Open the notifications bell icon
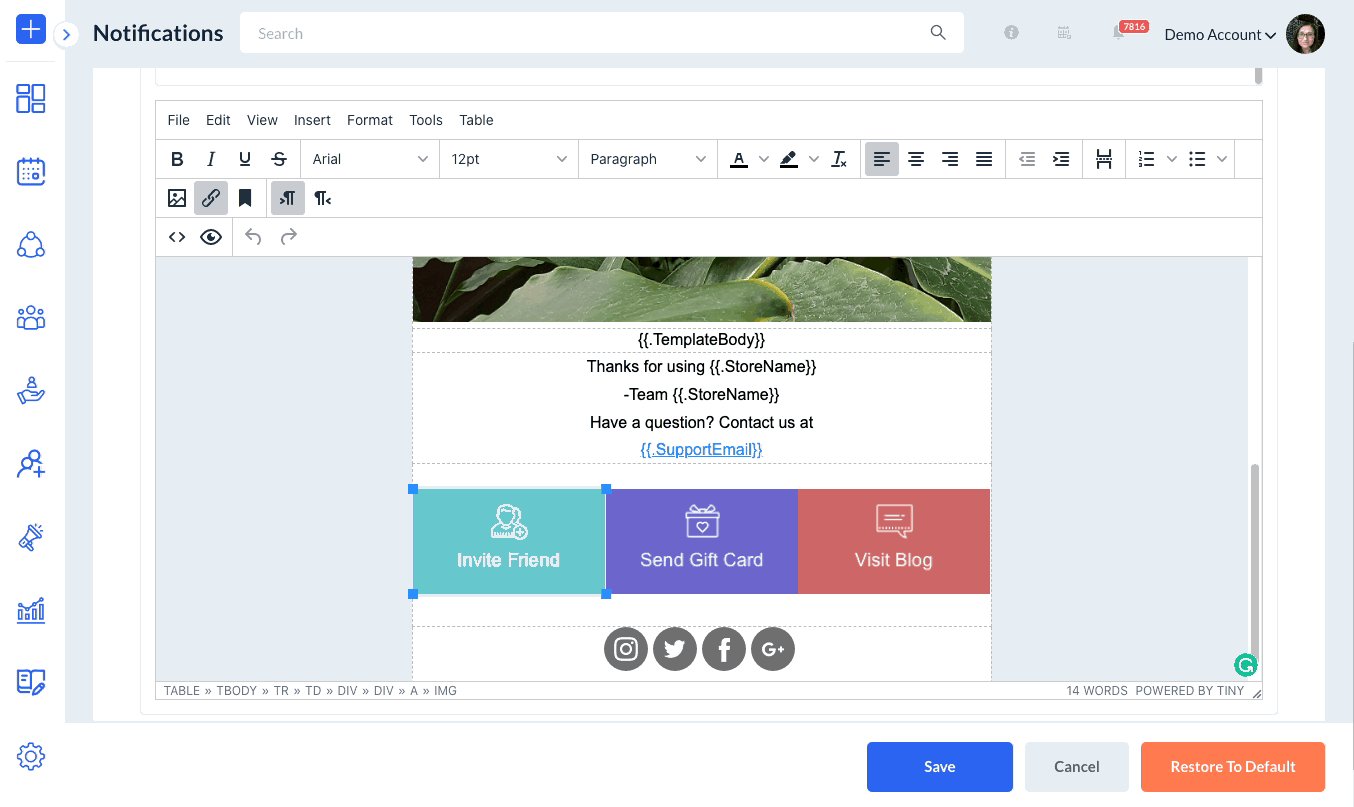 coord(1119,33)
